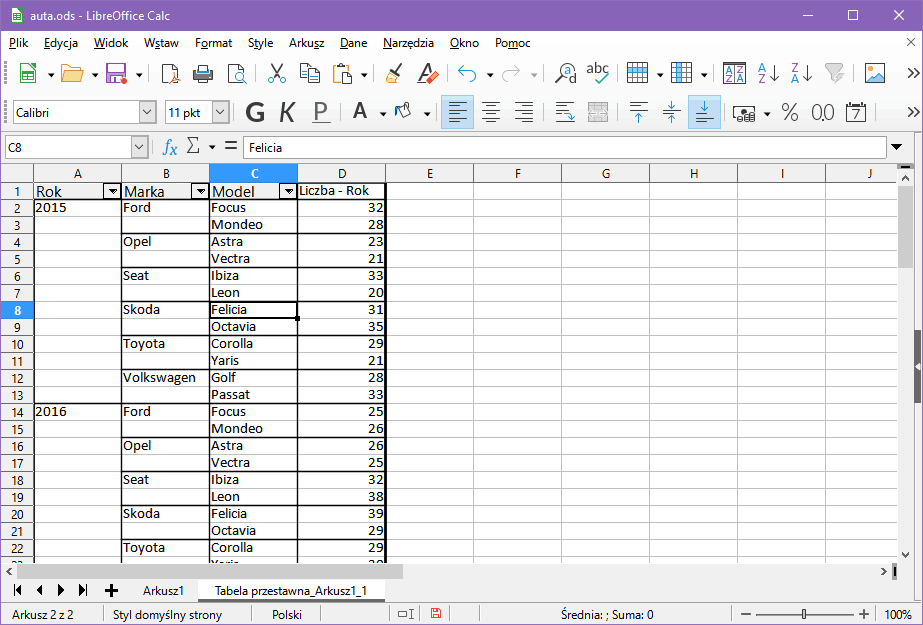This screenshot has width=923, height=625.
Task: Click the Save document icon
Action: (115, 74)
